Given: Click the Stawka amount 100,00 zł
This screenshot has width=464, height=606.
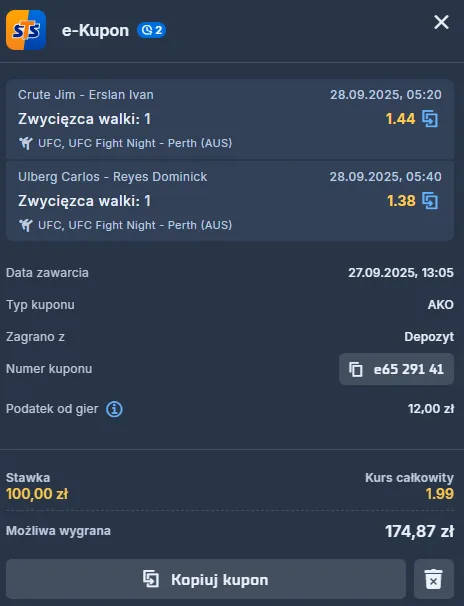Looking at the screenshot, I should click(x=37, y=494).
